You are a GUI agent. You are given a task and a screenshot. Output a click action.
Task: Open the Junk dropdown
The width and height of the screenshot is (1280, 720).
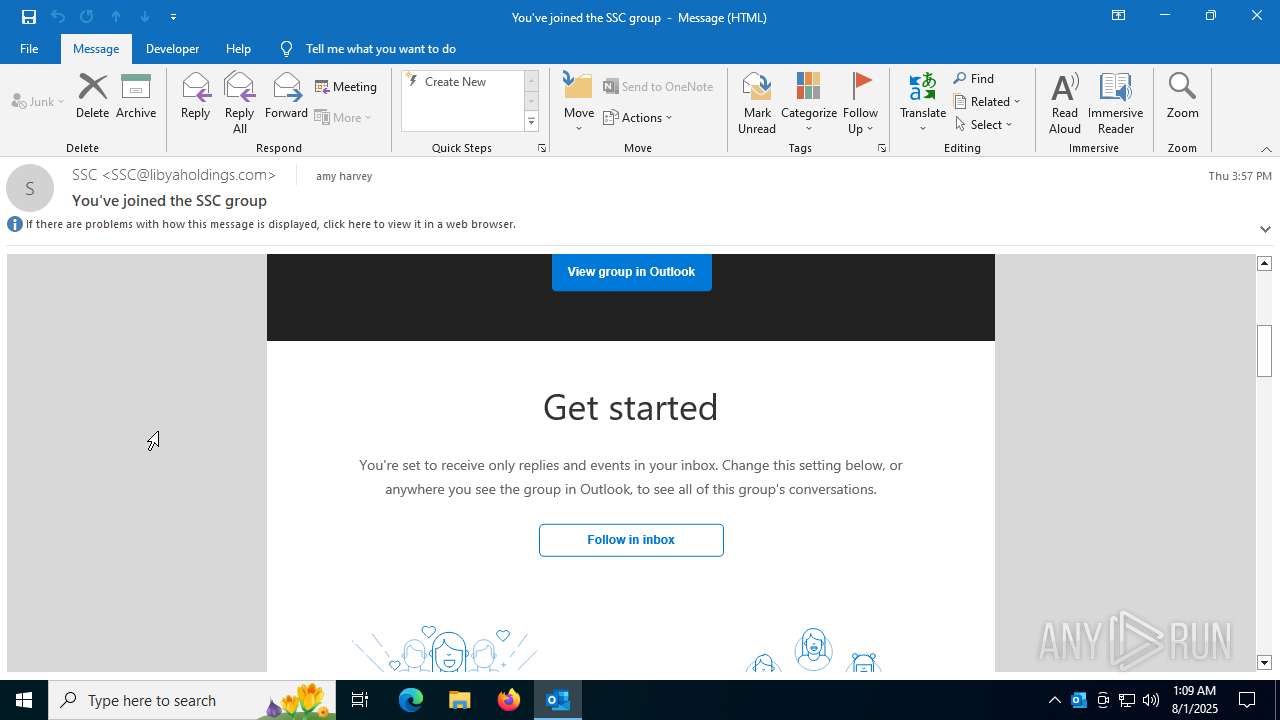click(38, 101)
